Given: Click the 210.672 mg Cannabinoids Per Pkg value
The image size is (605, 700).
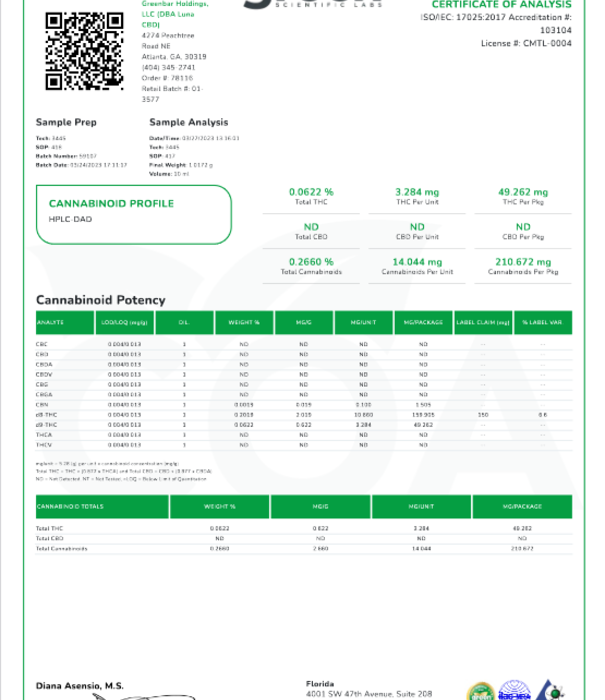Looking at the screenshot, I should point(523,262).
